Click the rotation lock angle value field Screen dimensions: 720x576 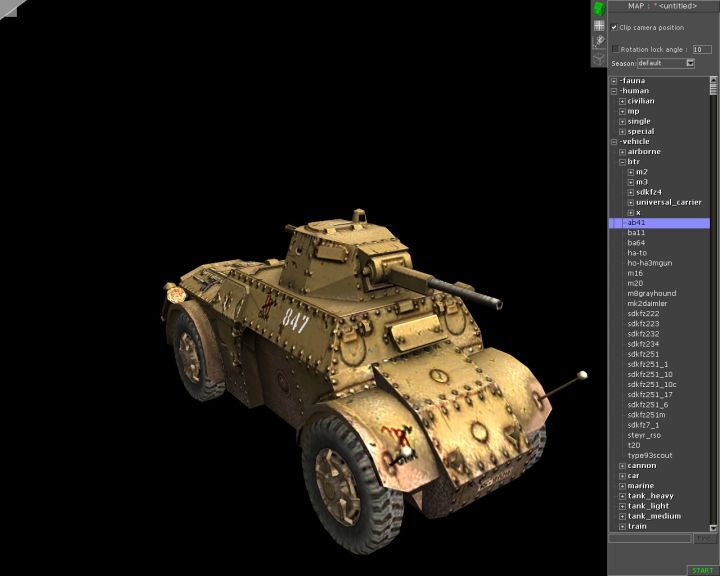click(x=701, y=48)
